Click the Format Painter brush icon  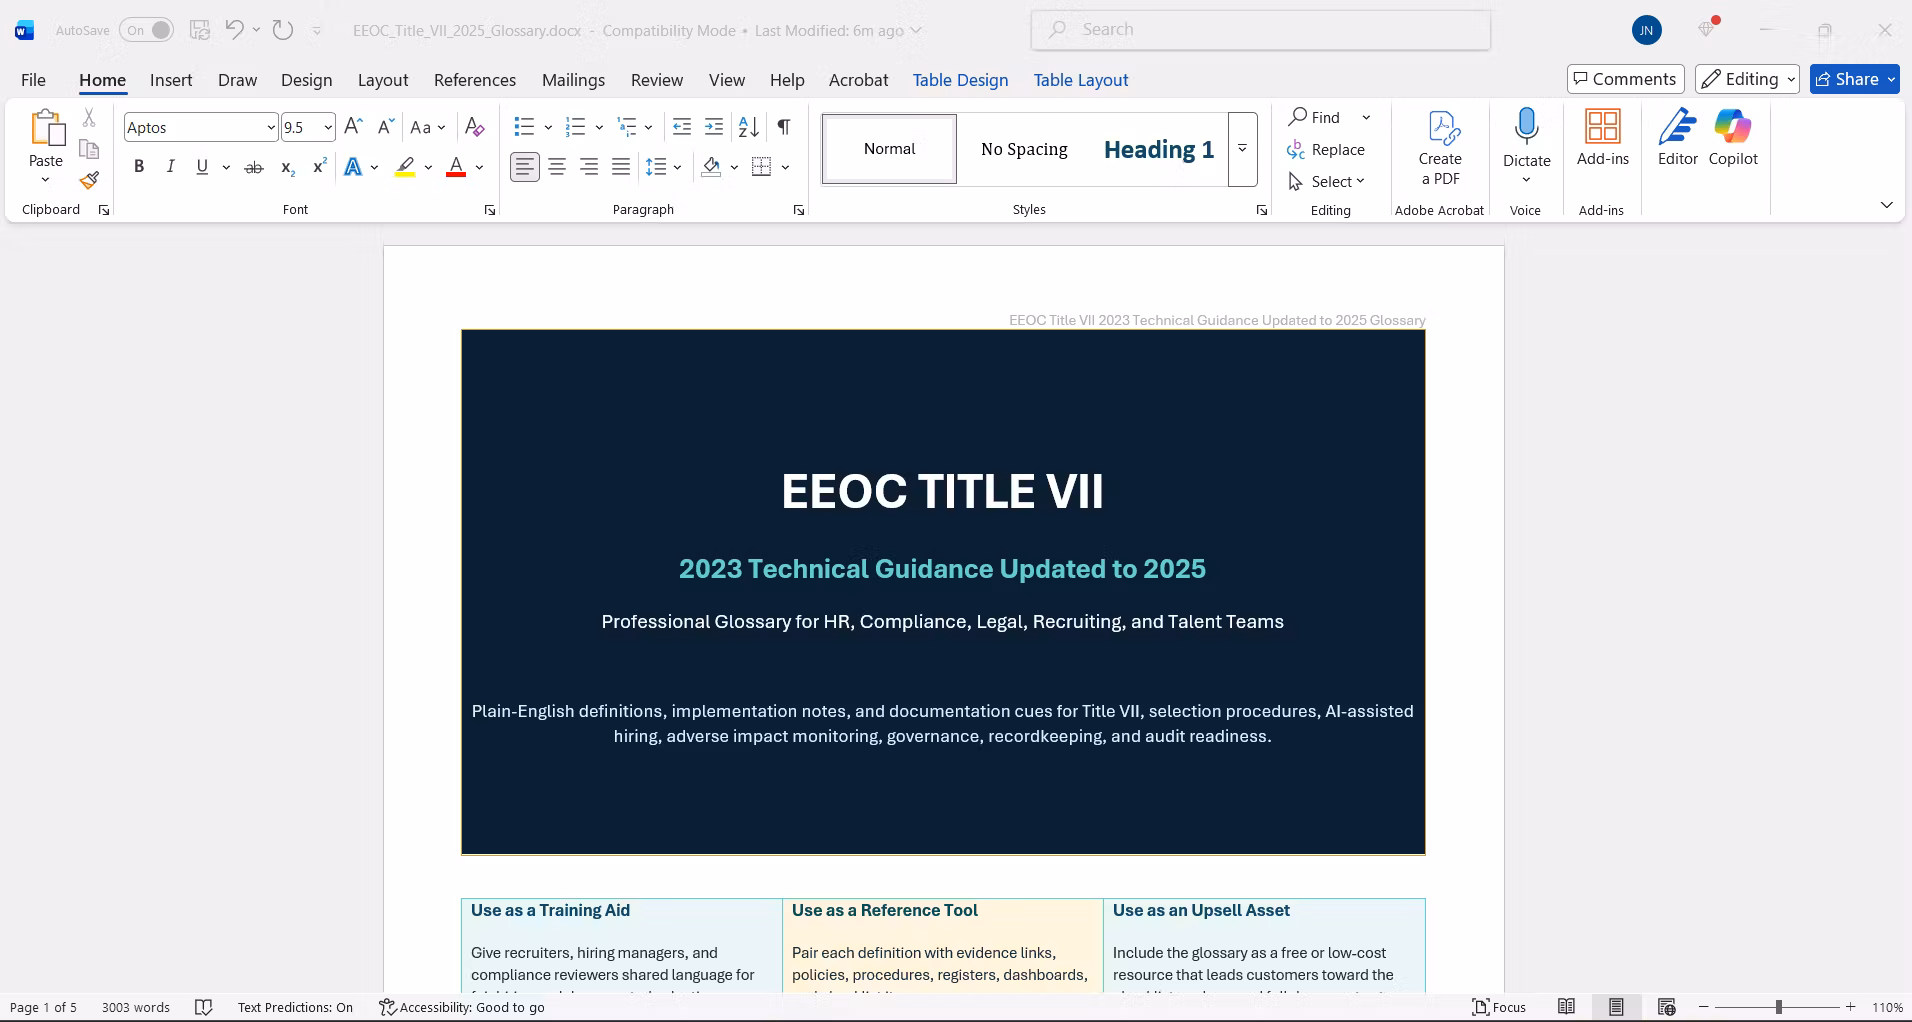tap(89, 181)
